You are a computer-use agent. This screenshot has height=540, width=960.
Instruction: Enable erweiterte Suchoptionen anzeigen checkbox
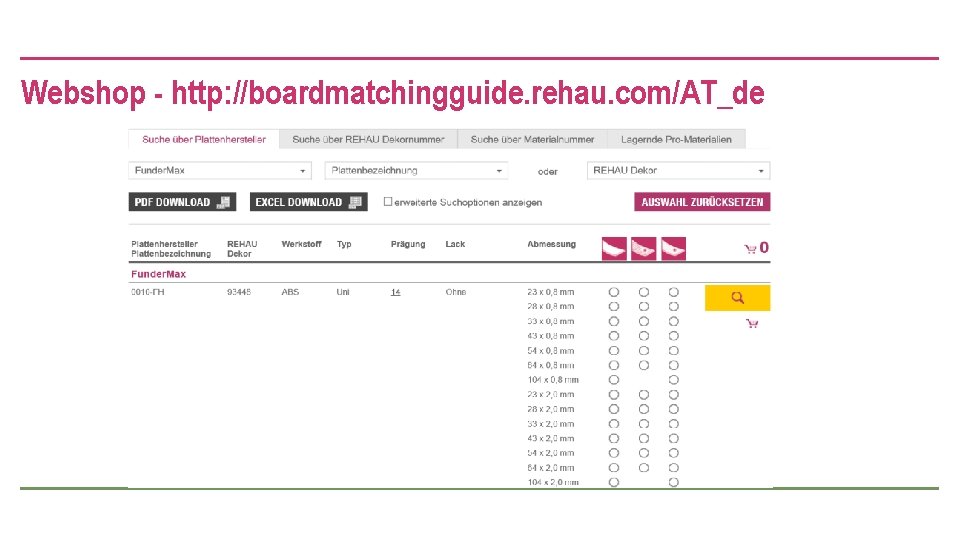click(x=388, y=201)
